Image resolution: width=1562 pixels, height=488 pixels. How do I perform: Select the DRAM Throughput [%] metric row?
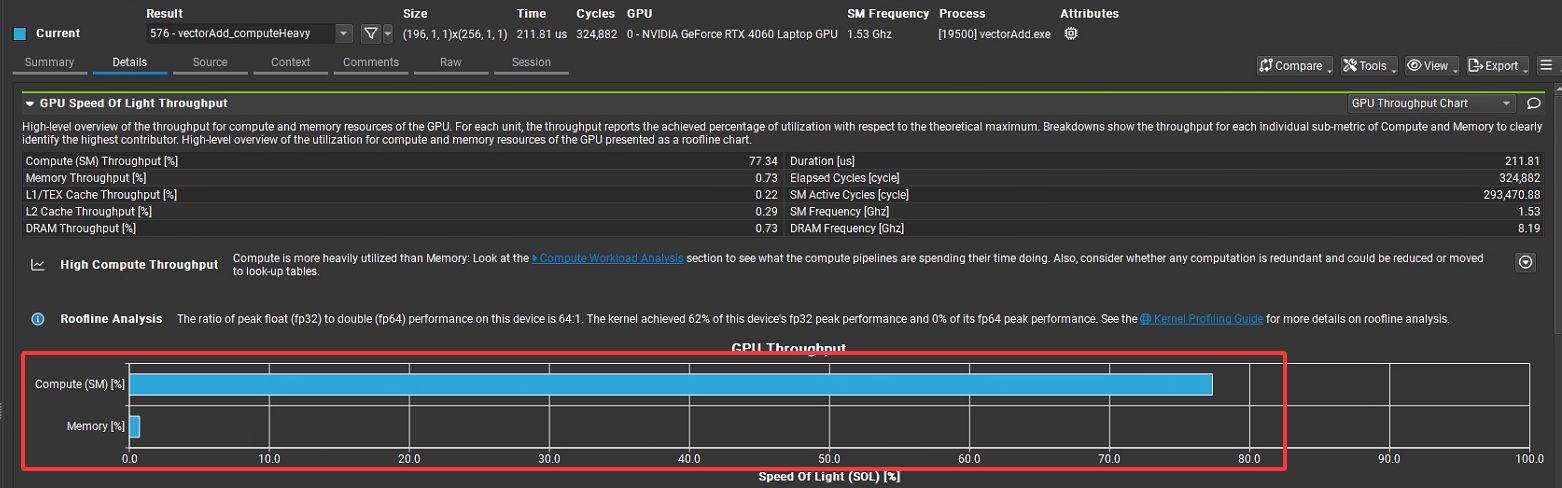[403, 229]
